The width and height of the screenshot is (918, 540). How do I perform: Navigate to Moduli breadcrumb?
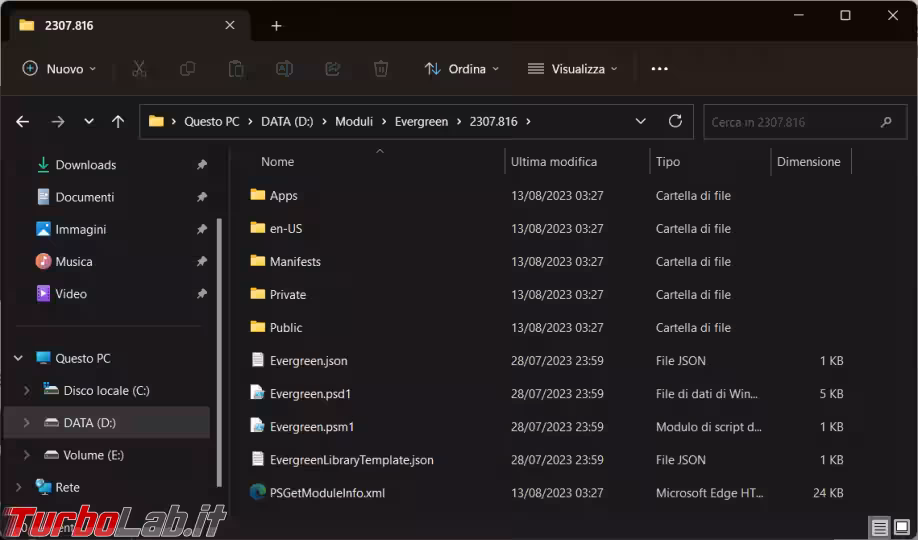pos(354,122)
